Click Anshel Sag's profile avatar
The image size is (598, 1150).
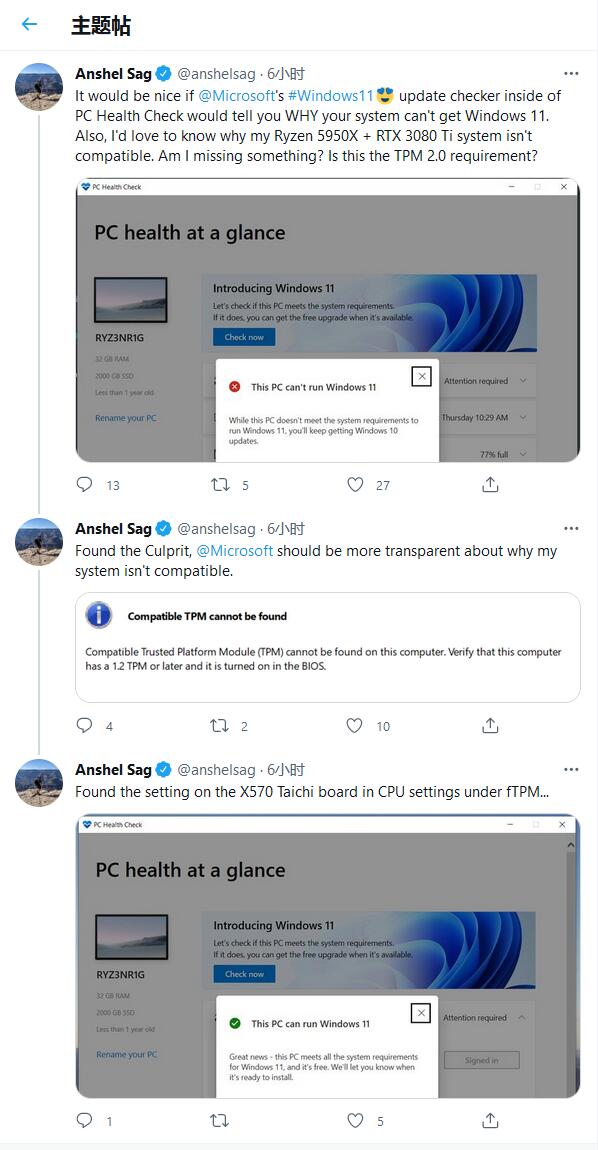pos(38,86)
